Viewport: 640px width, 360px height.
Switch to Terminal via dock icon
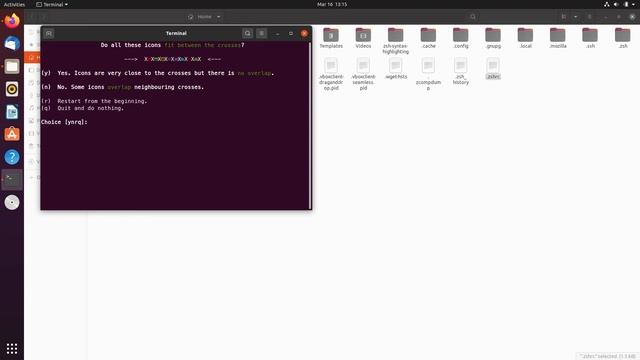(12, 180)
